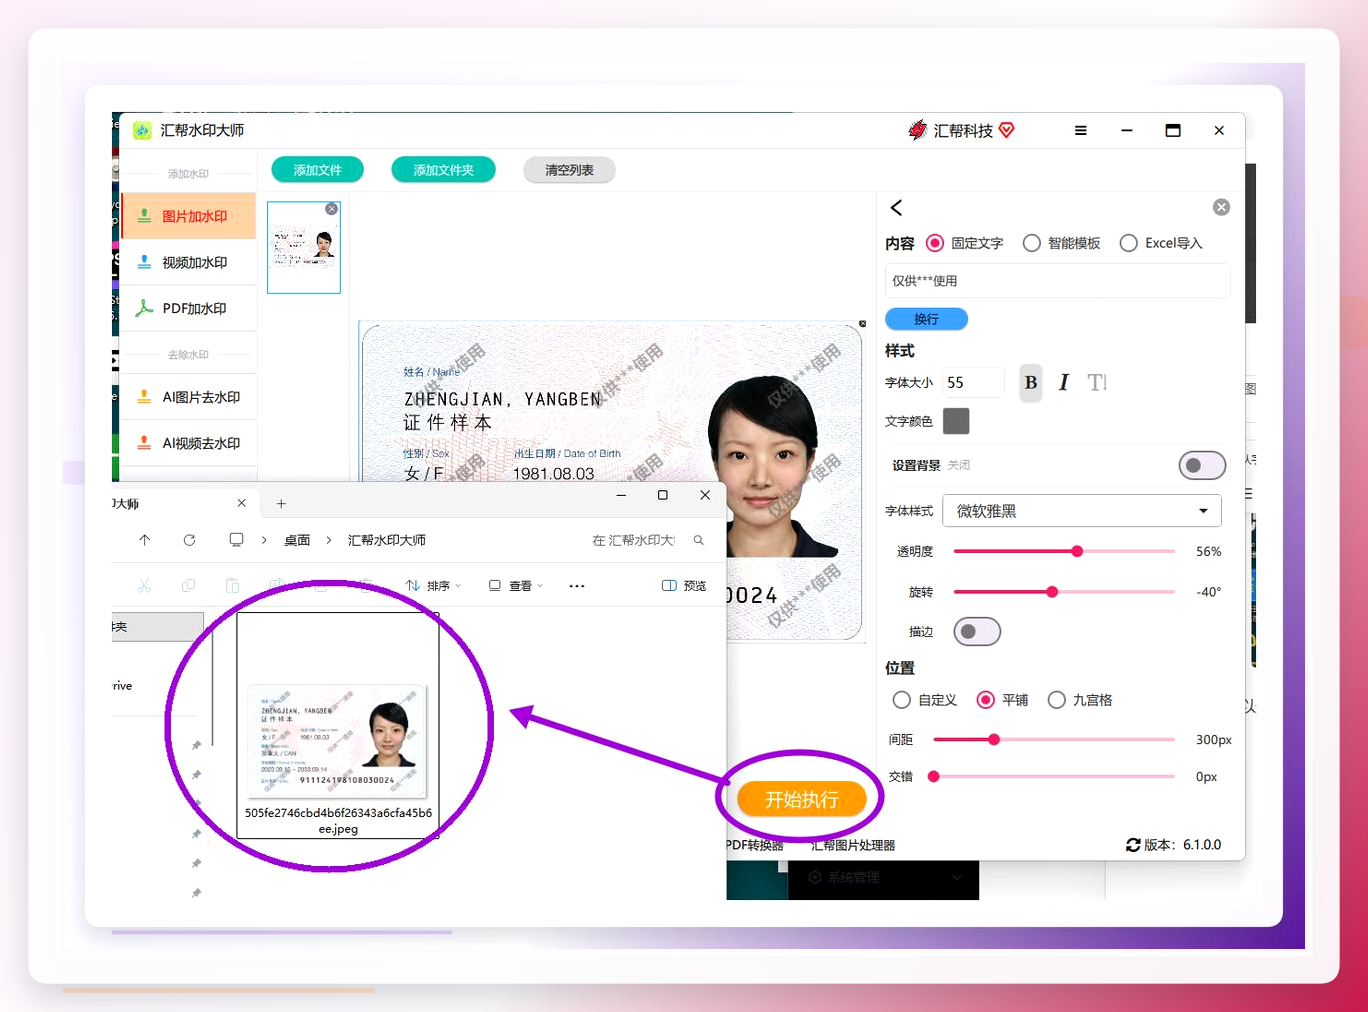
Task: Refresh the File Explorer folder view
Action: click(x=189, y=540)
